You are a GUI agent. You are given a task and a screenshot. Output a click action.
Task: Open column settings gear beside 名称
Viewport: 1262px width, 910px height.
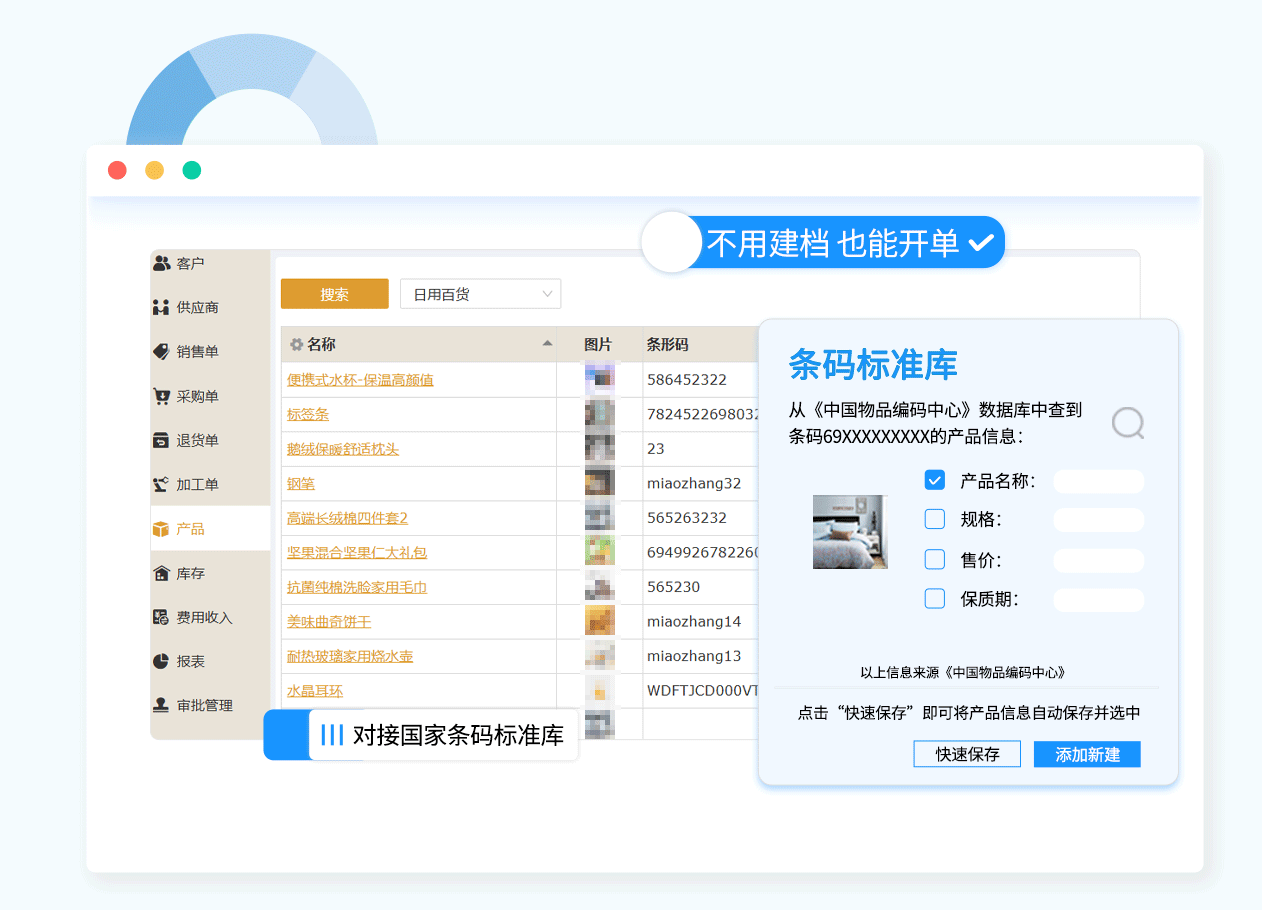coord(296,345)
